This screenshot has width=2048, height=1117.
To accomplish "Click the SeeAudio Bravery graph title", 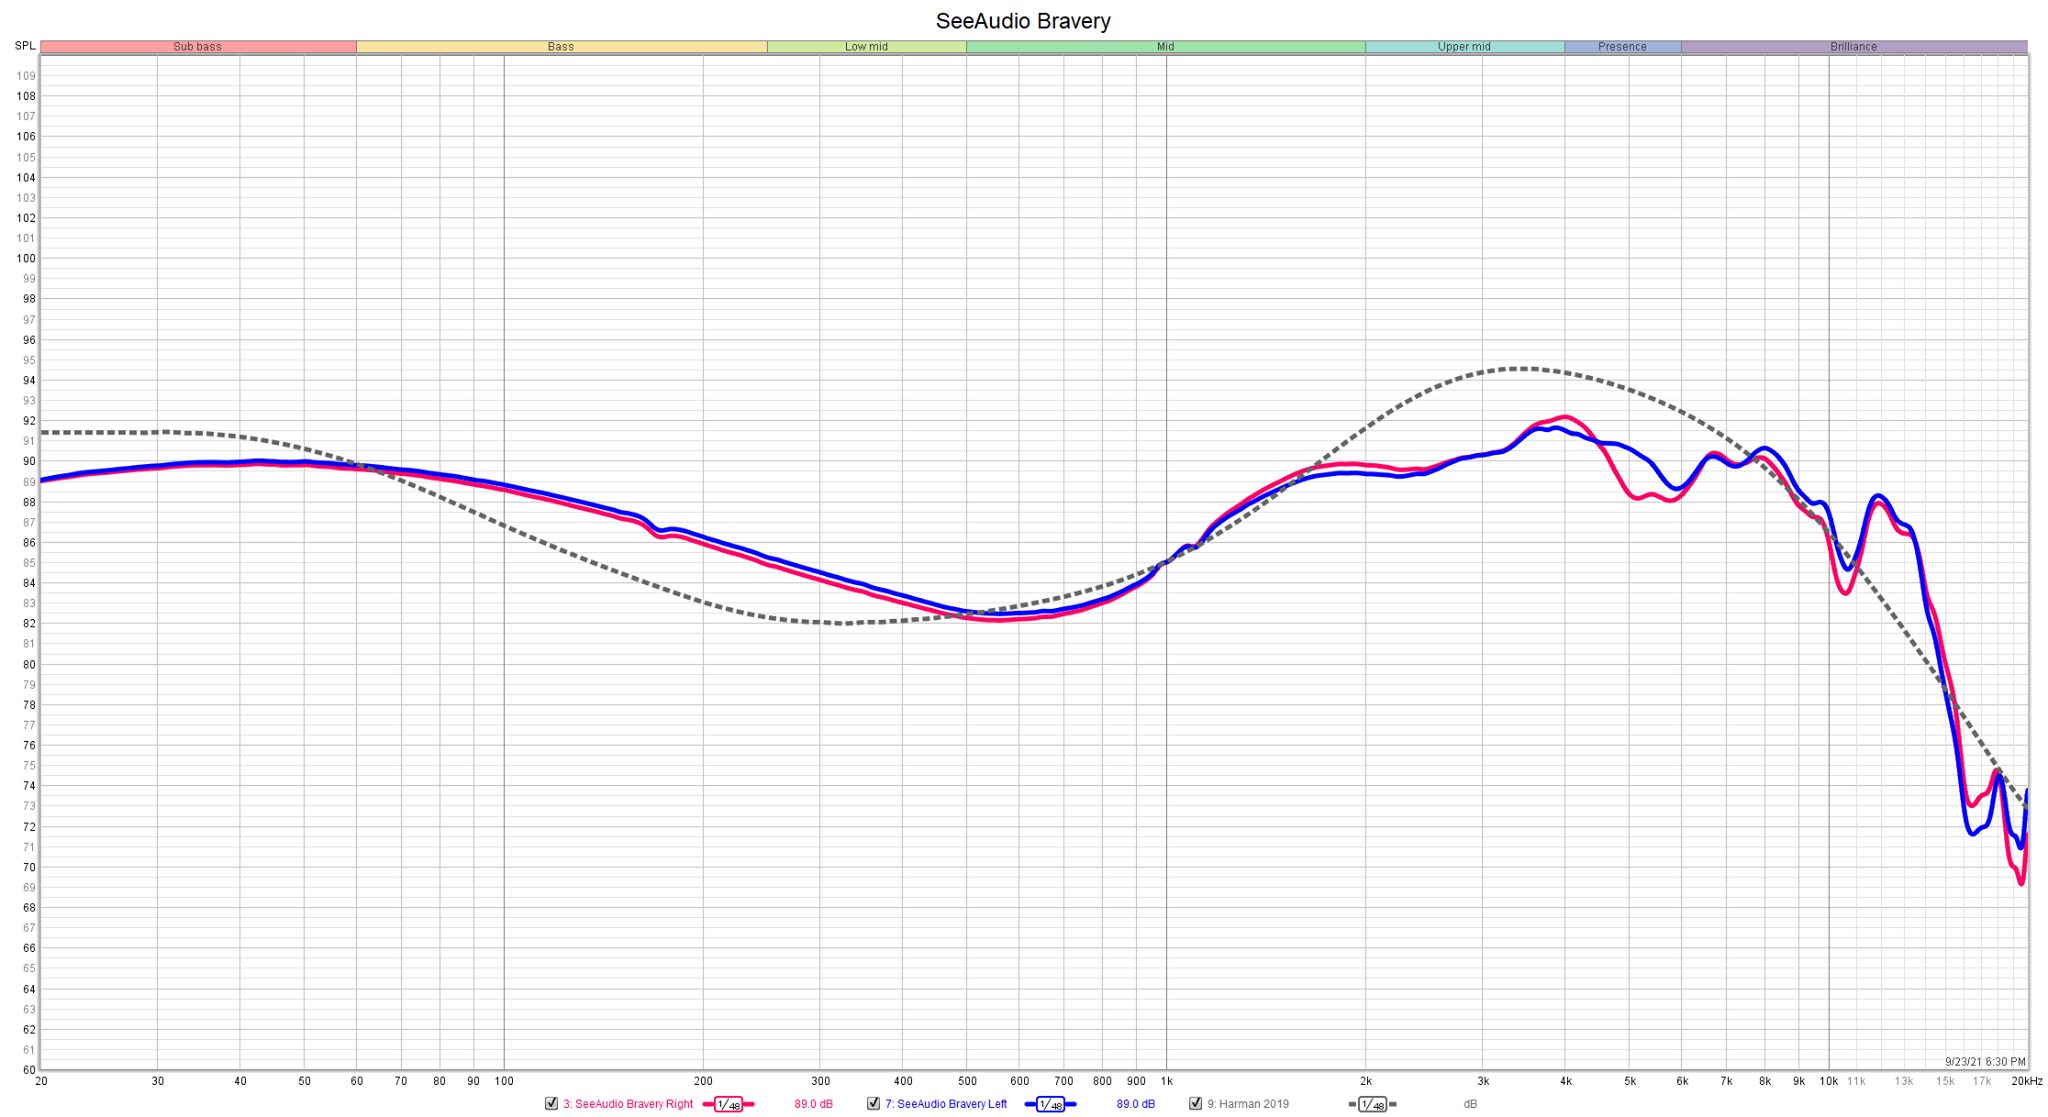I will [1023, 21].
